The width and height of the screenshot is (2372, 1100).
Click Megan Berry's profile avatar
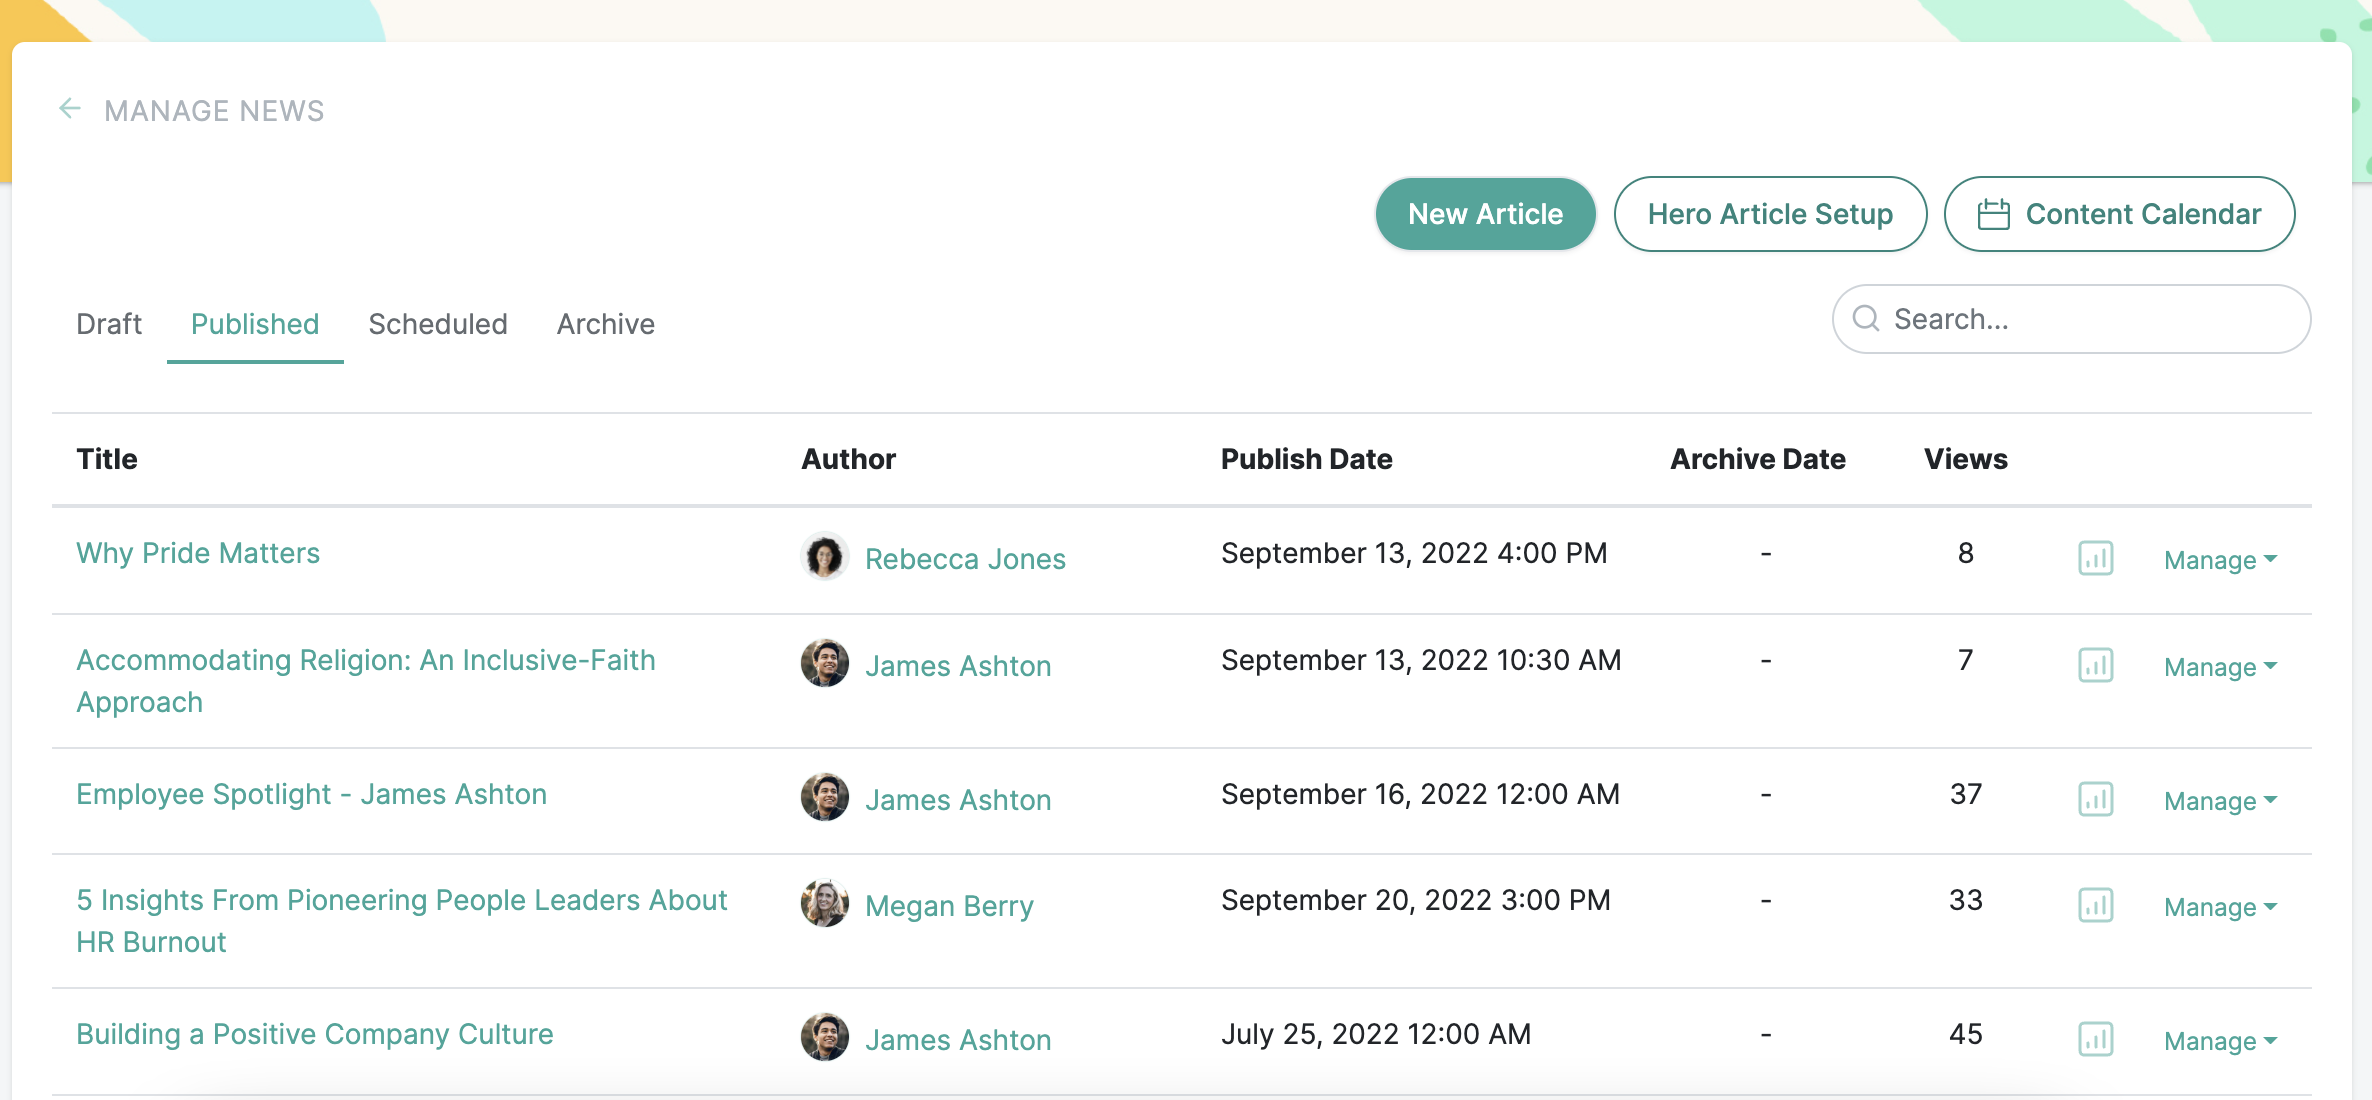(x=824, y=903)
